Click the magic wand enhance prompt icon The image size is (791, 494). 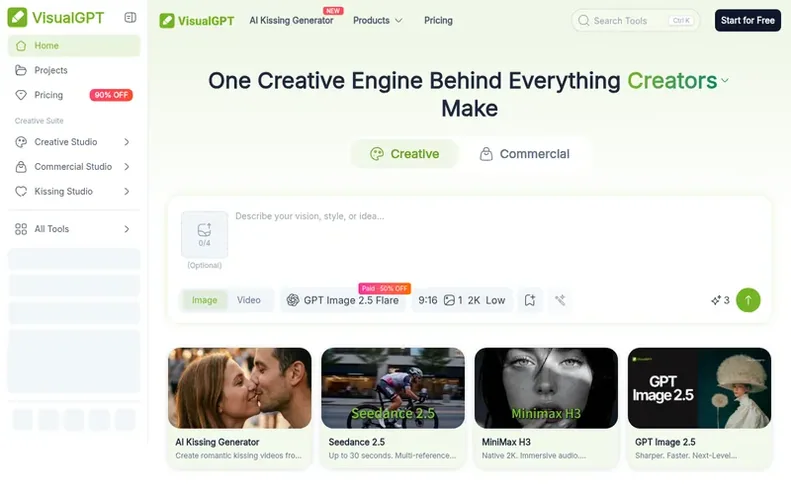(x=560, y=300)
